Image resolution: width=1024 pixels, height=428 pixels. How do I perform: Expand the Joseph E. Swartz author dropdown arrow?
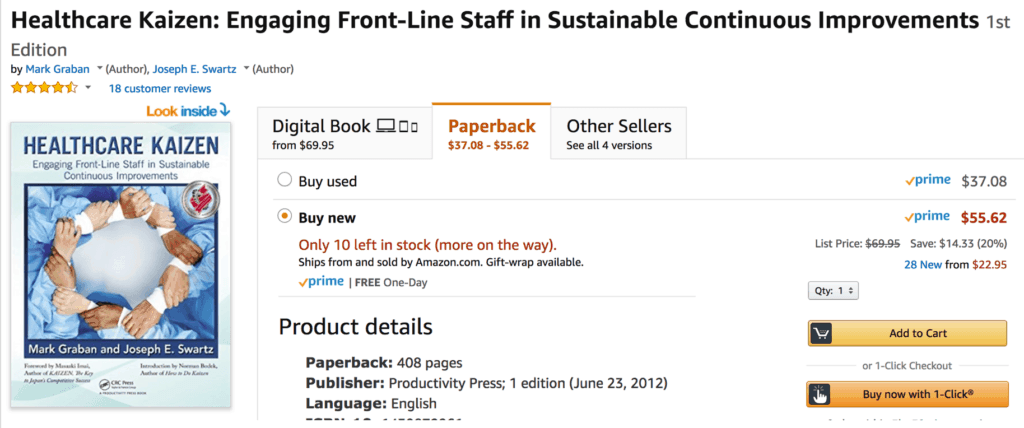click(x=246, y=69)
